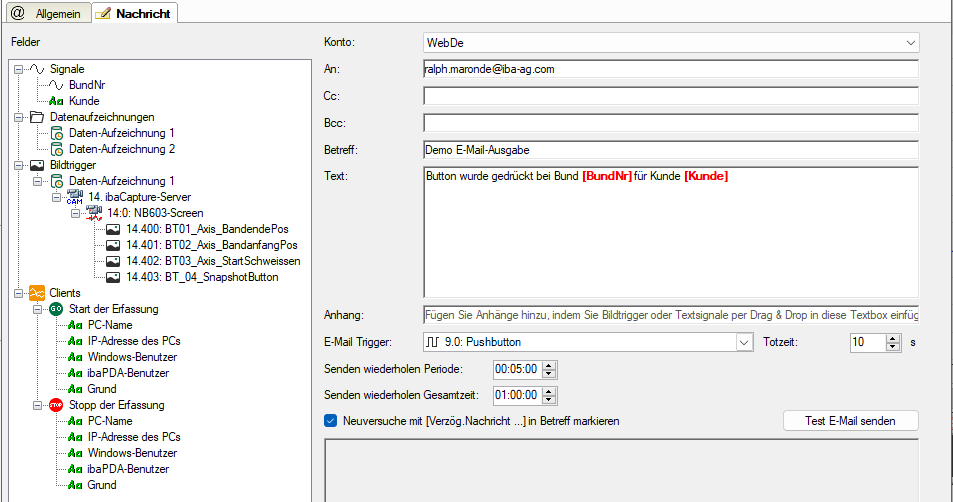The image size is (953, 502).
Task: Click the BT02_Axis_BandanfangPos image icon
Action: (113, 245)
